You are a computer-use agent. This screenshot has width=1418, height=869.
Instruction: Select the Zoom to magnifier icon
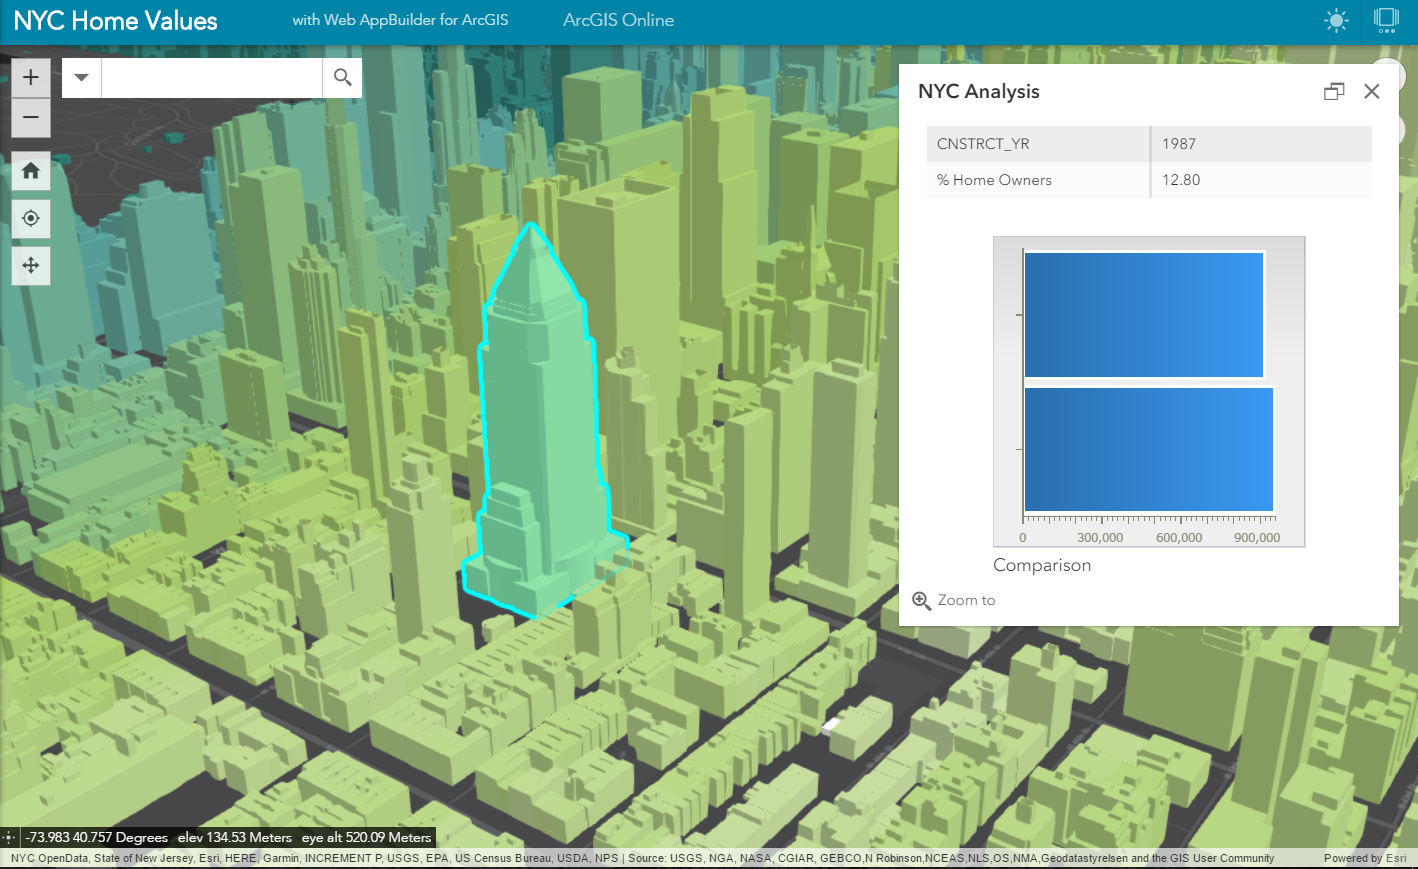(922, 600)
